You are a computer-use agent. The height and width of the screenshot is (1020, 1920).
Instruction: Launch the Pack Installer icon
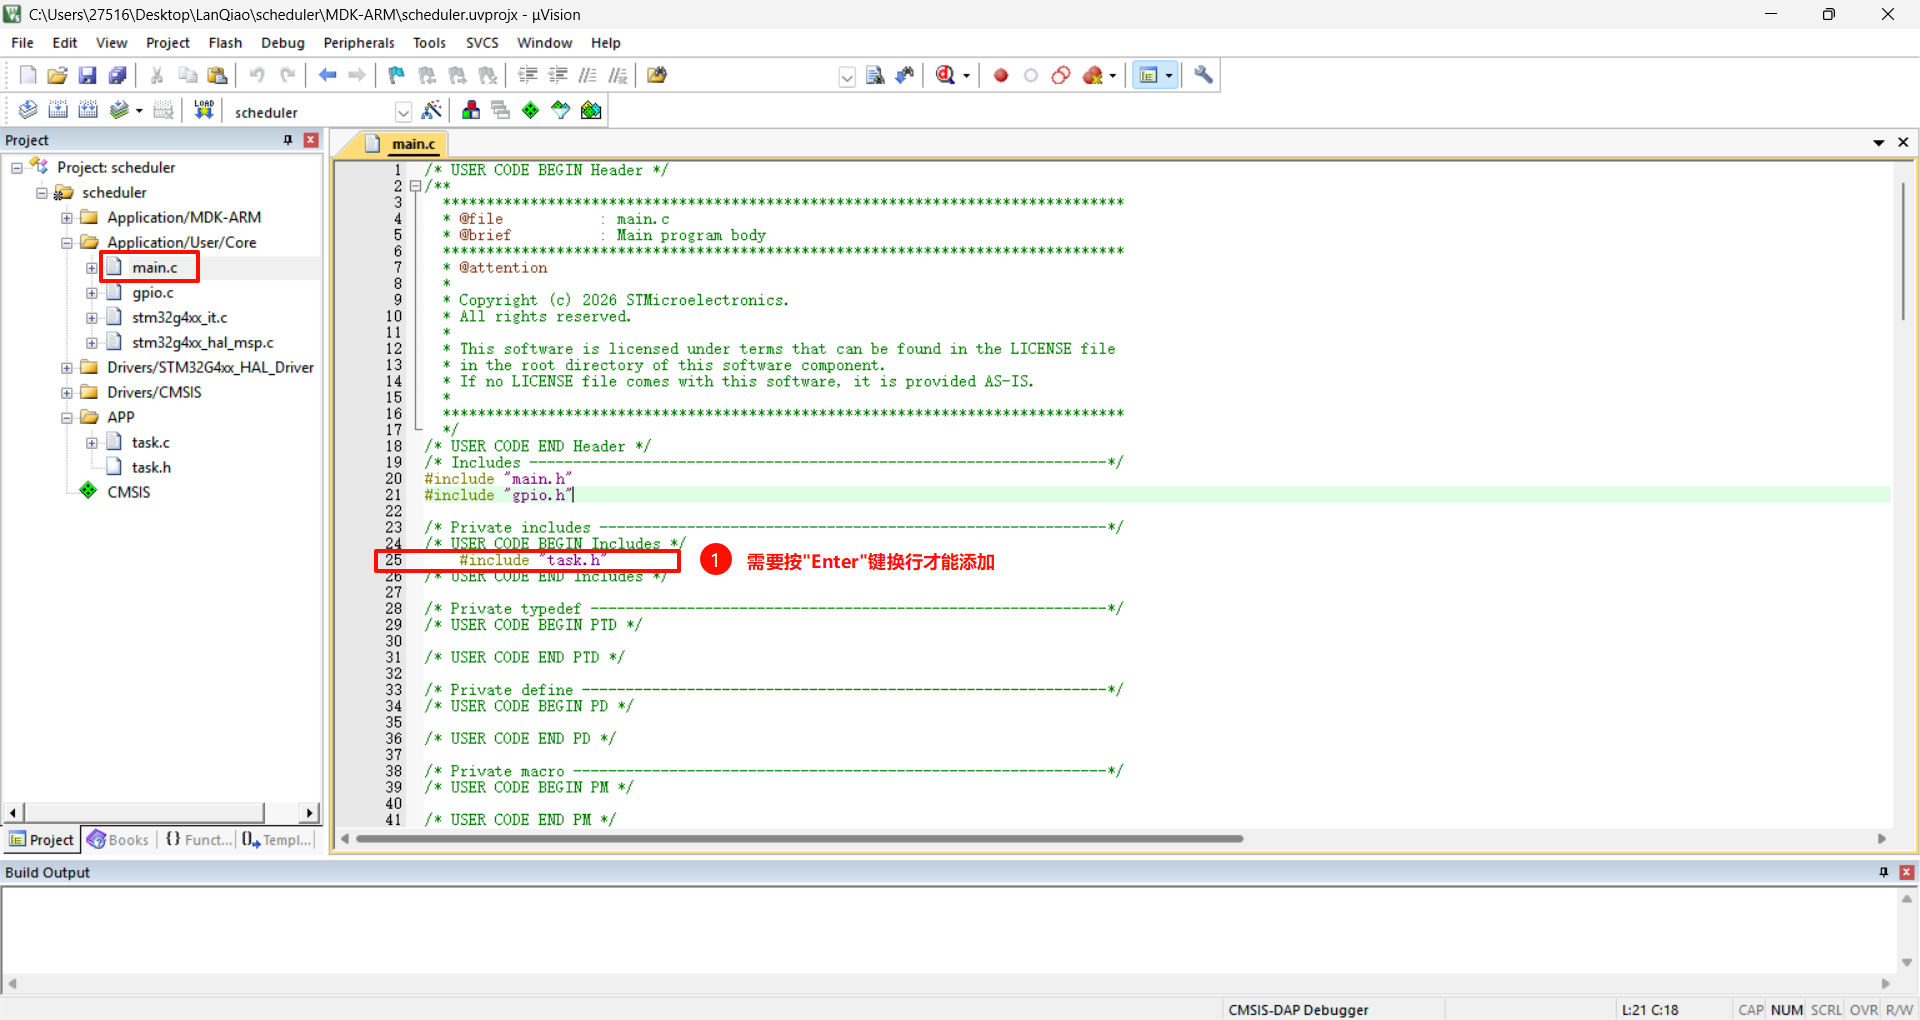pos(591,110)
